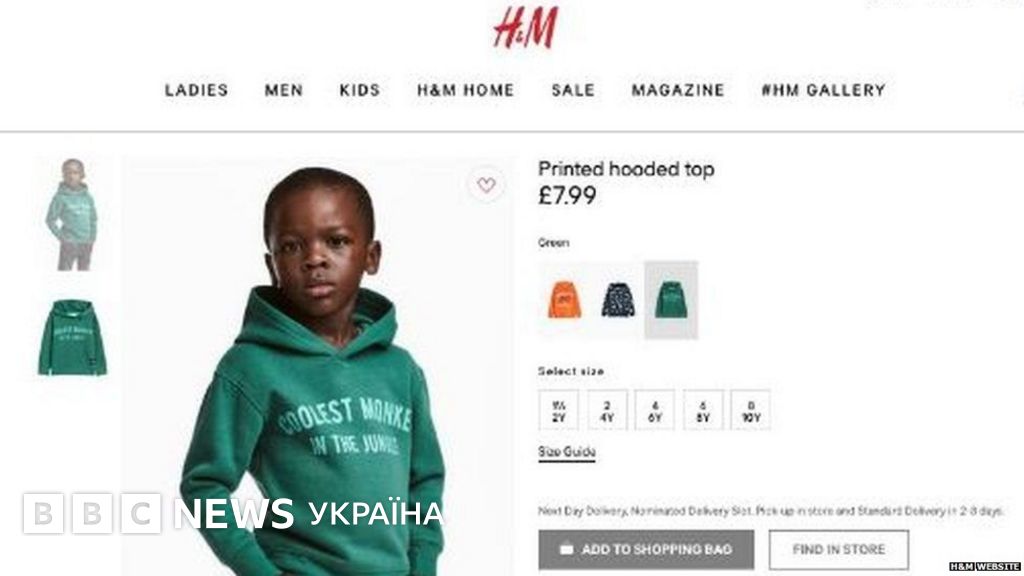
Task: Choose size 2-4Y
Action: coord(607,410)
